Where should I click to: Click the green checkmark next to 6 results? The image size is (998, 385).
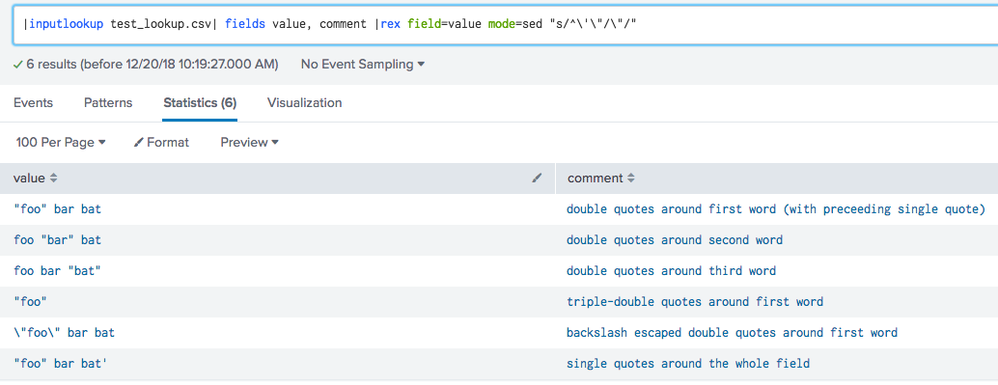point(18,64)
